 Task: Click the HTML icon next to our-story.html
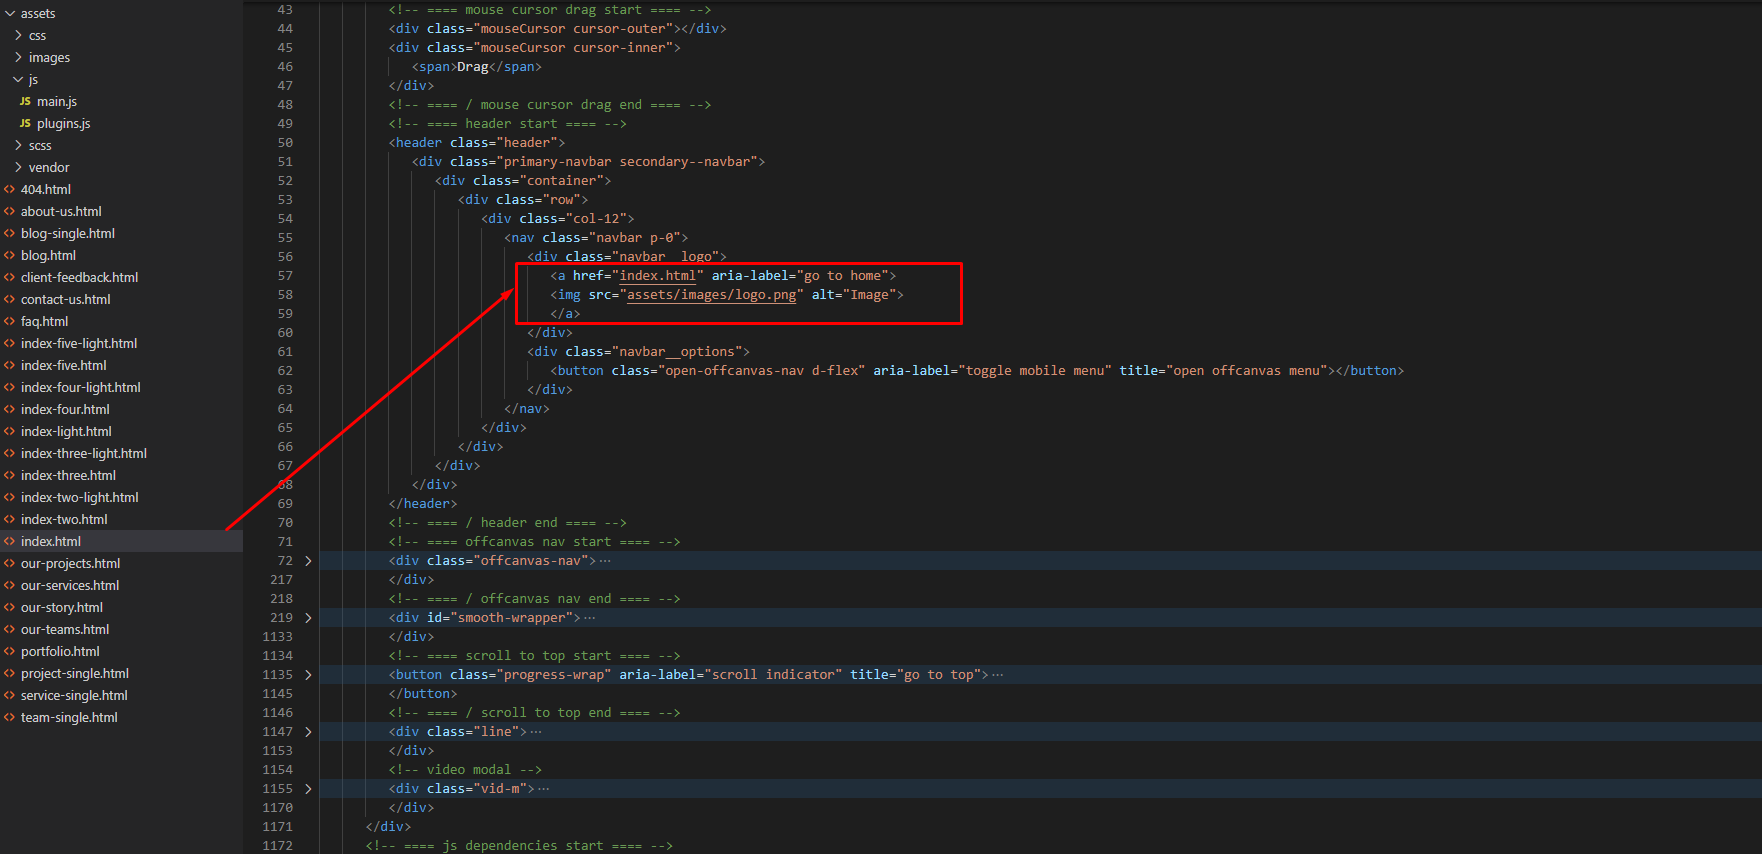point(10,608)
